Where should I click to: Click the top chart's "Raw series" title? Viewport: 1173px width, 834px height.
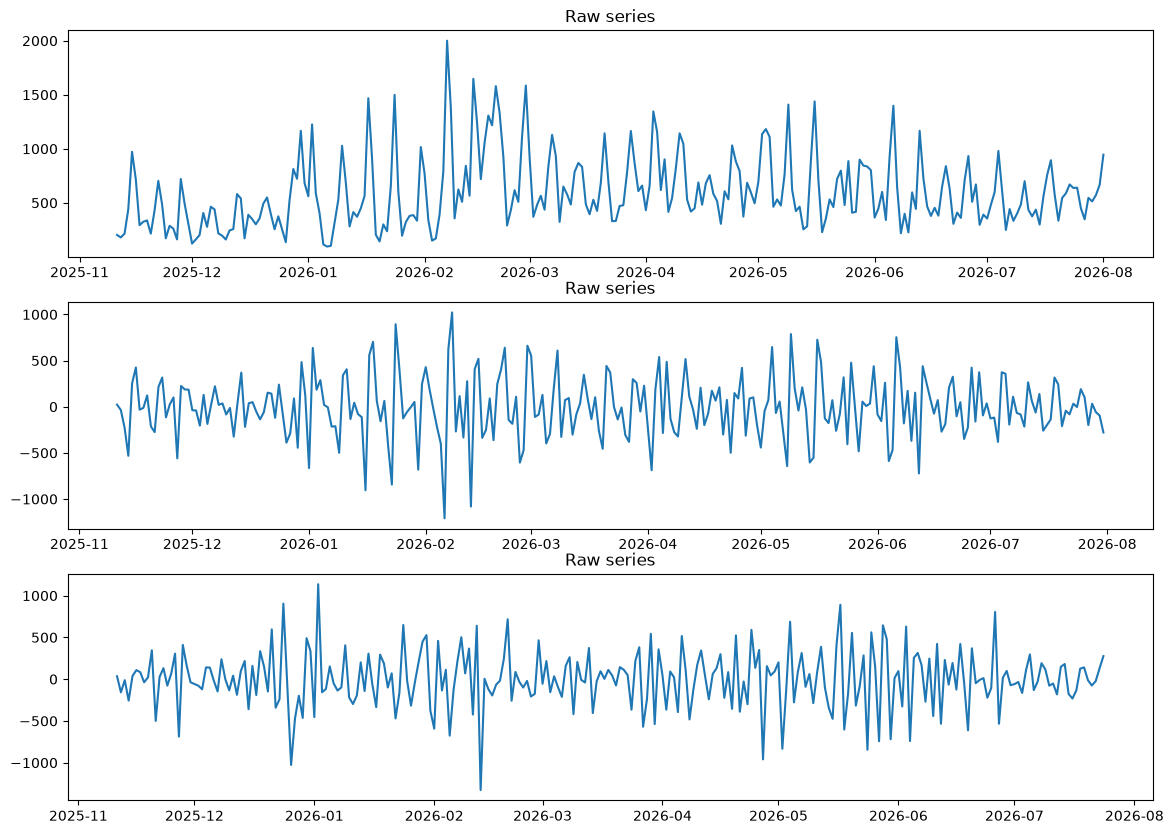[x=610, y=16]
